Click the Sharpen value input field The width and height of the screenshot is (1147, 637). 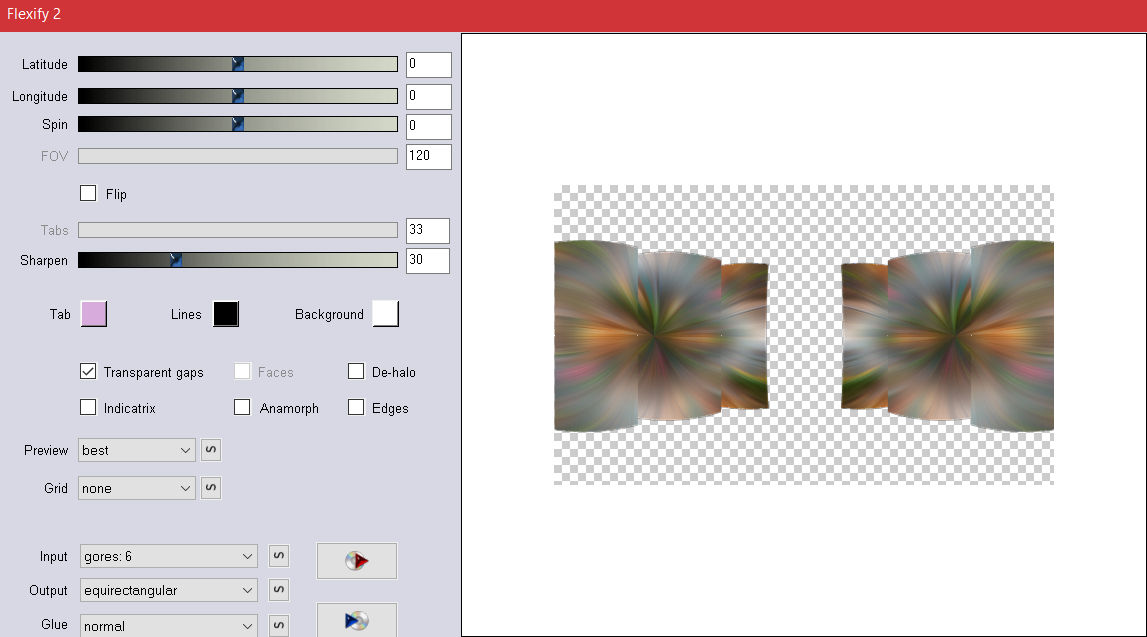point(428,260)
